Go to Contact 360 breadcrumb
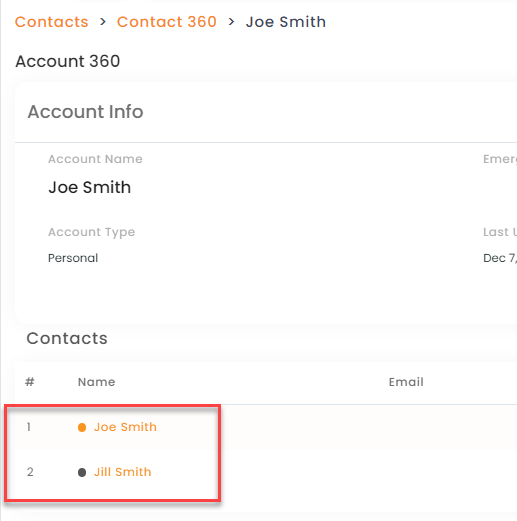This screenshot has height=521, width=517. coord(167,22)
